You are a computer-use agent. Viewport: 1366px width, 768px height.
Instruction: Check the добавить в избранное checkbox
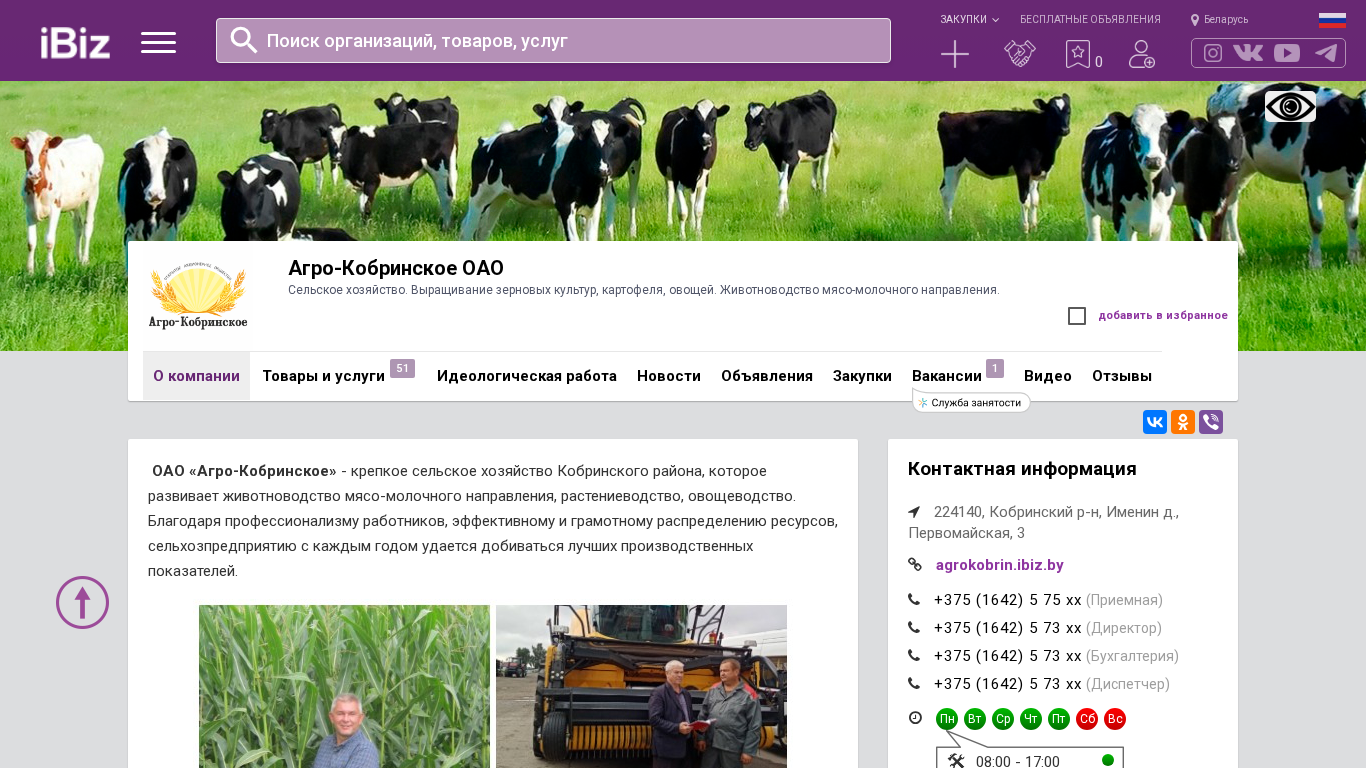(x=1077, y=316)
